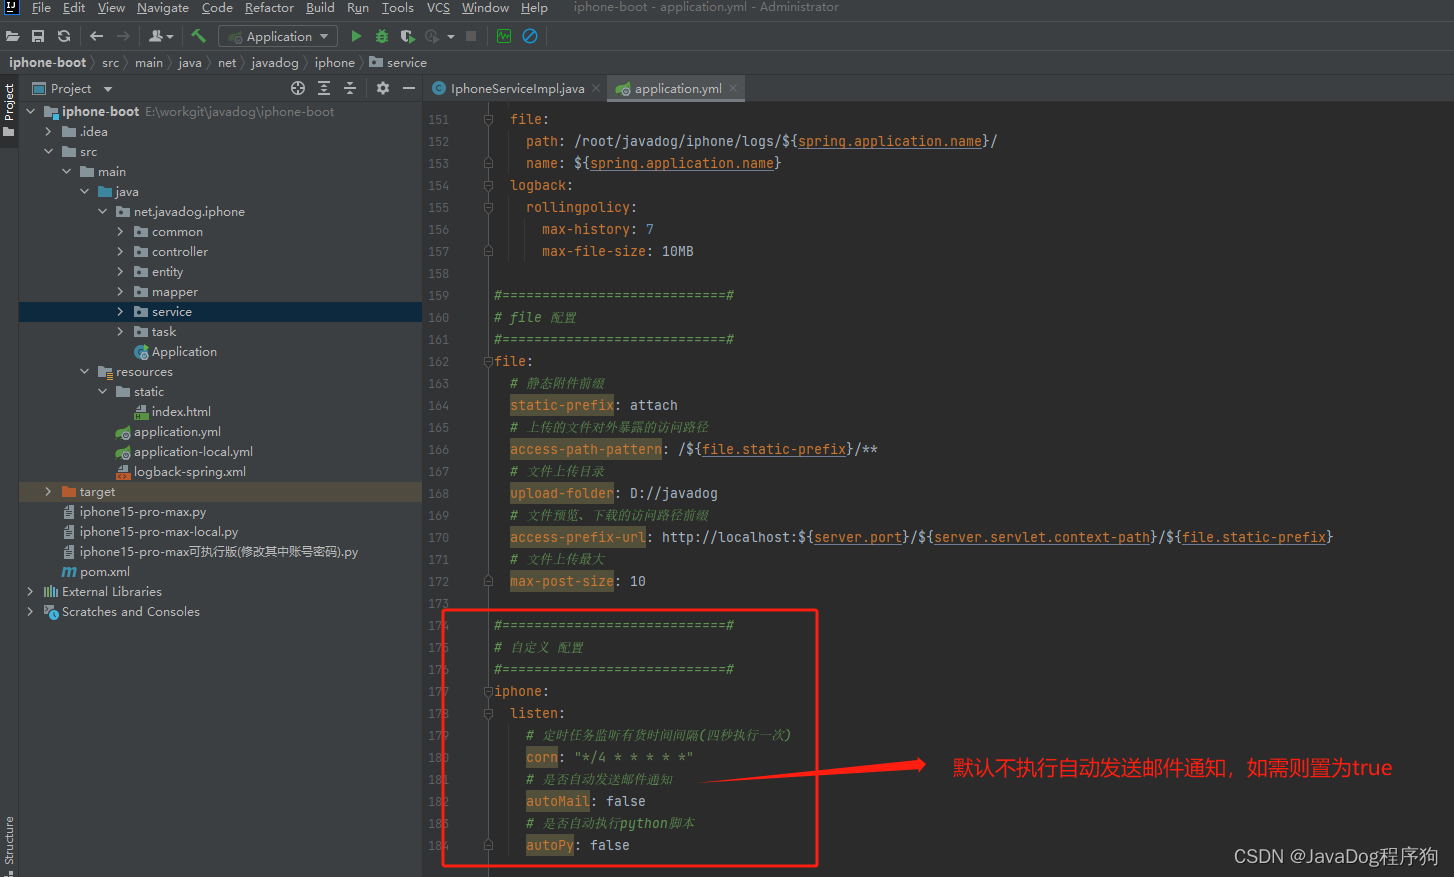Collapse the main folder
Screen dimensions: 1454x877
65,171
